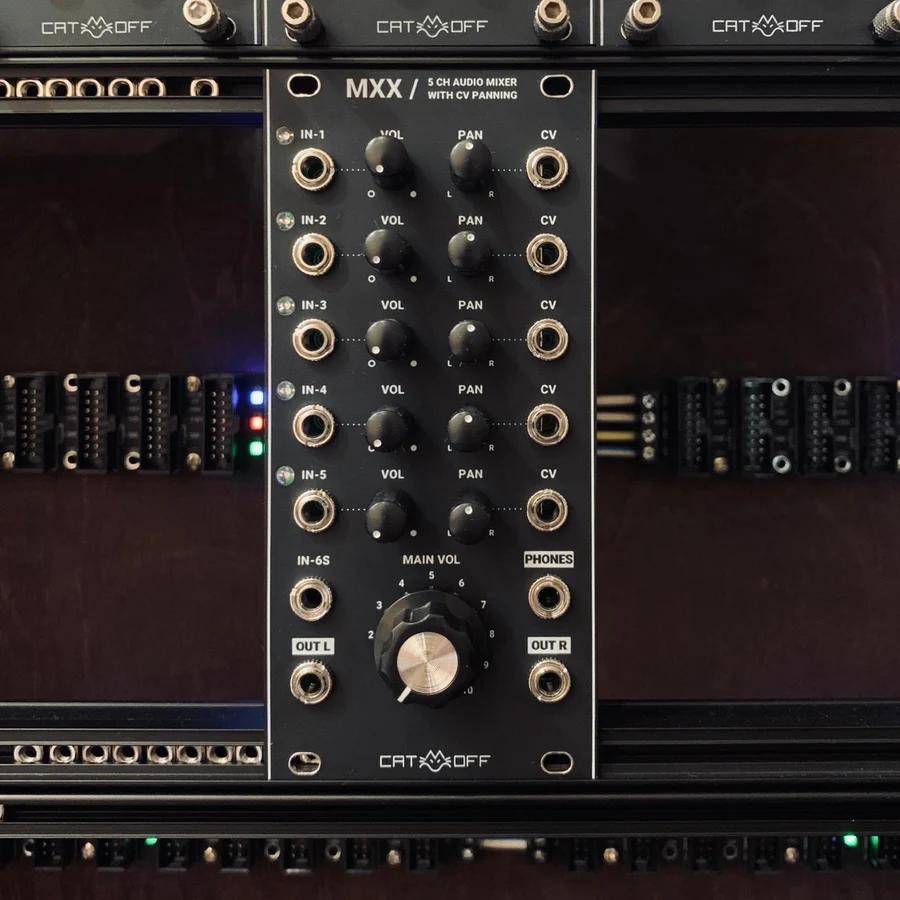Click the large MAIN VOL knob
The width and height of the screenshot is (900, 900).
428,649
